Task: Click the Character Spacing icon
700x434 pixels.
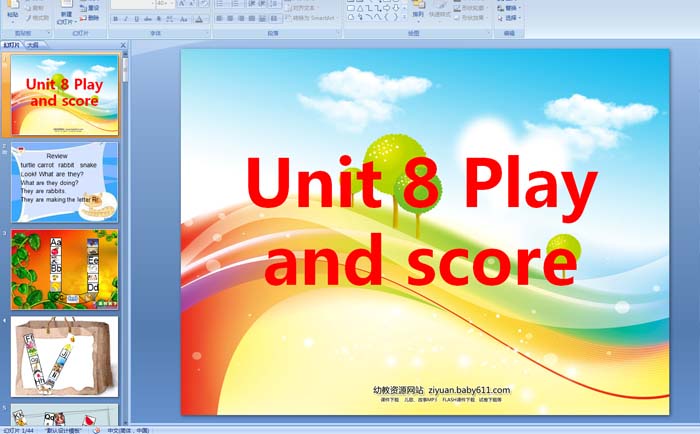Action: click(x=170, y=19)
